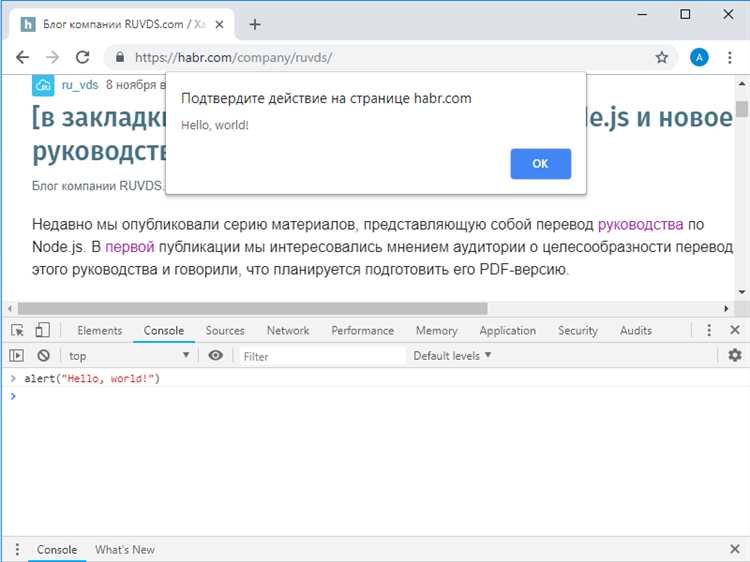Reload the current page
750x562 pixels.
click(82, 57)
